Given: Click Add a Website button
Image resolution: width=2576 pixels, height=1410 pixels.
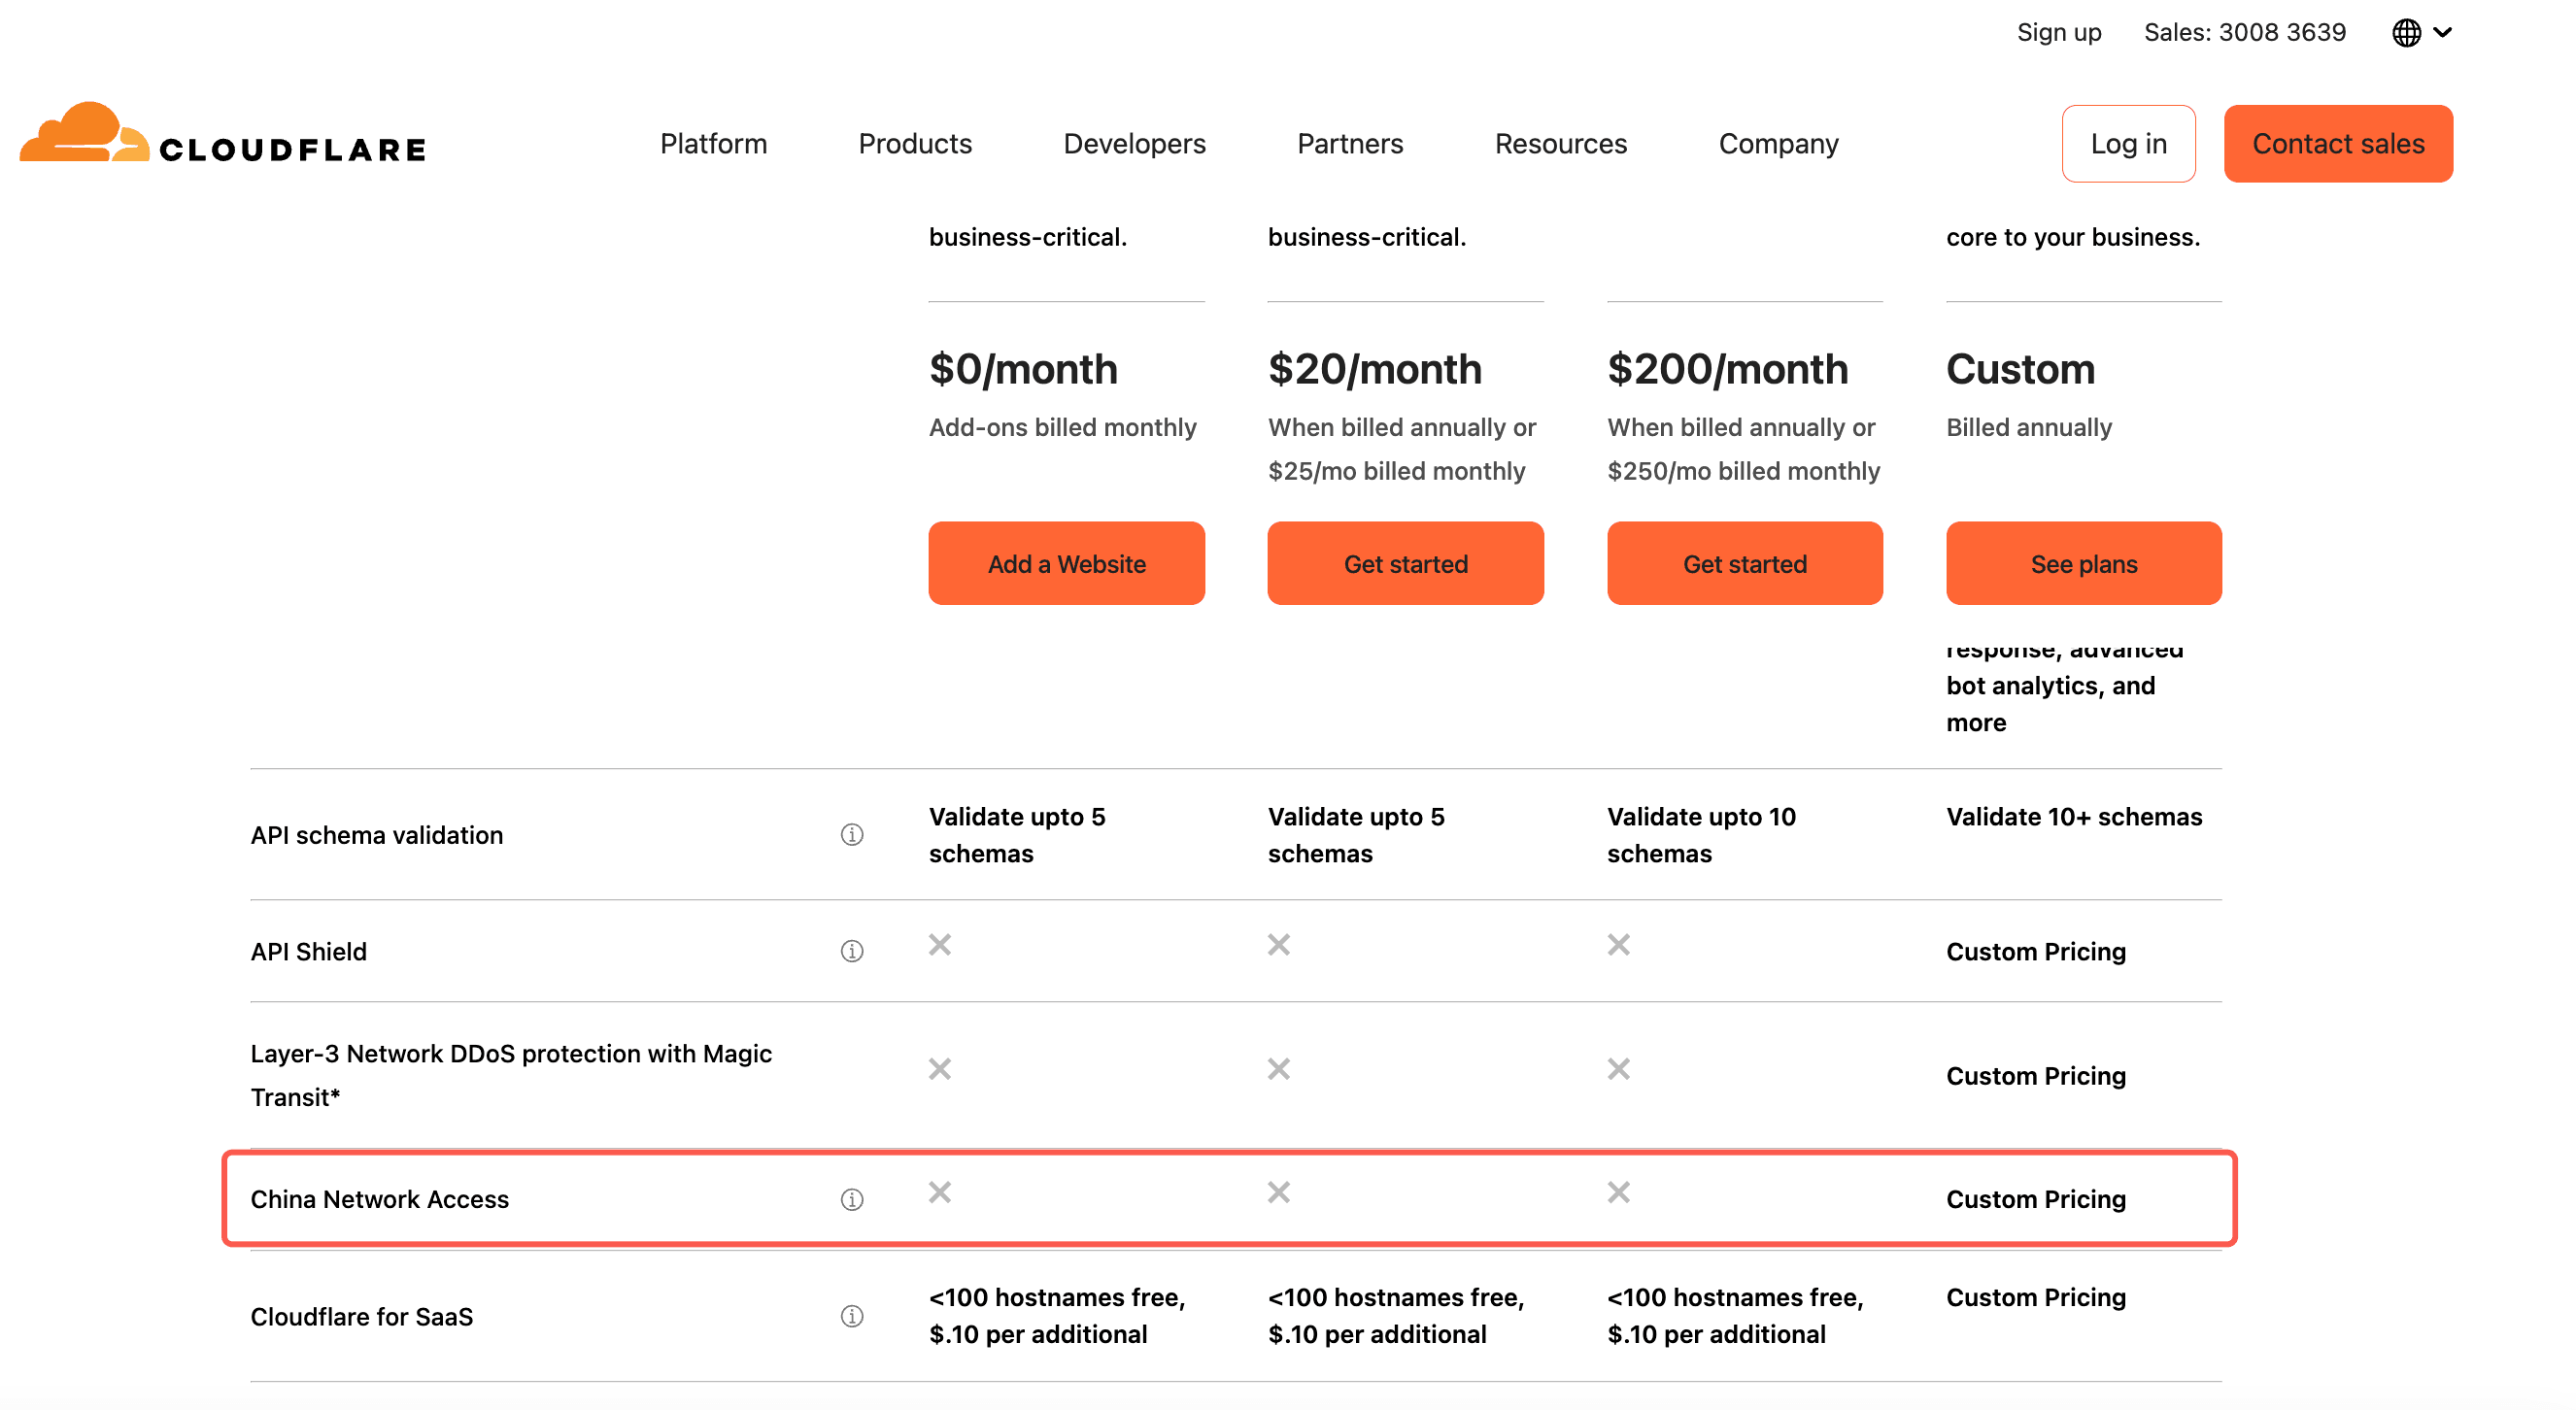Looking at the screenshot, I should 1066,563.
